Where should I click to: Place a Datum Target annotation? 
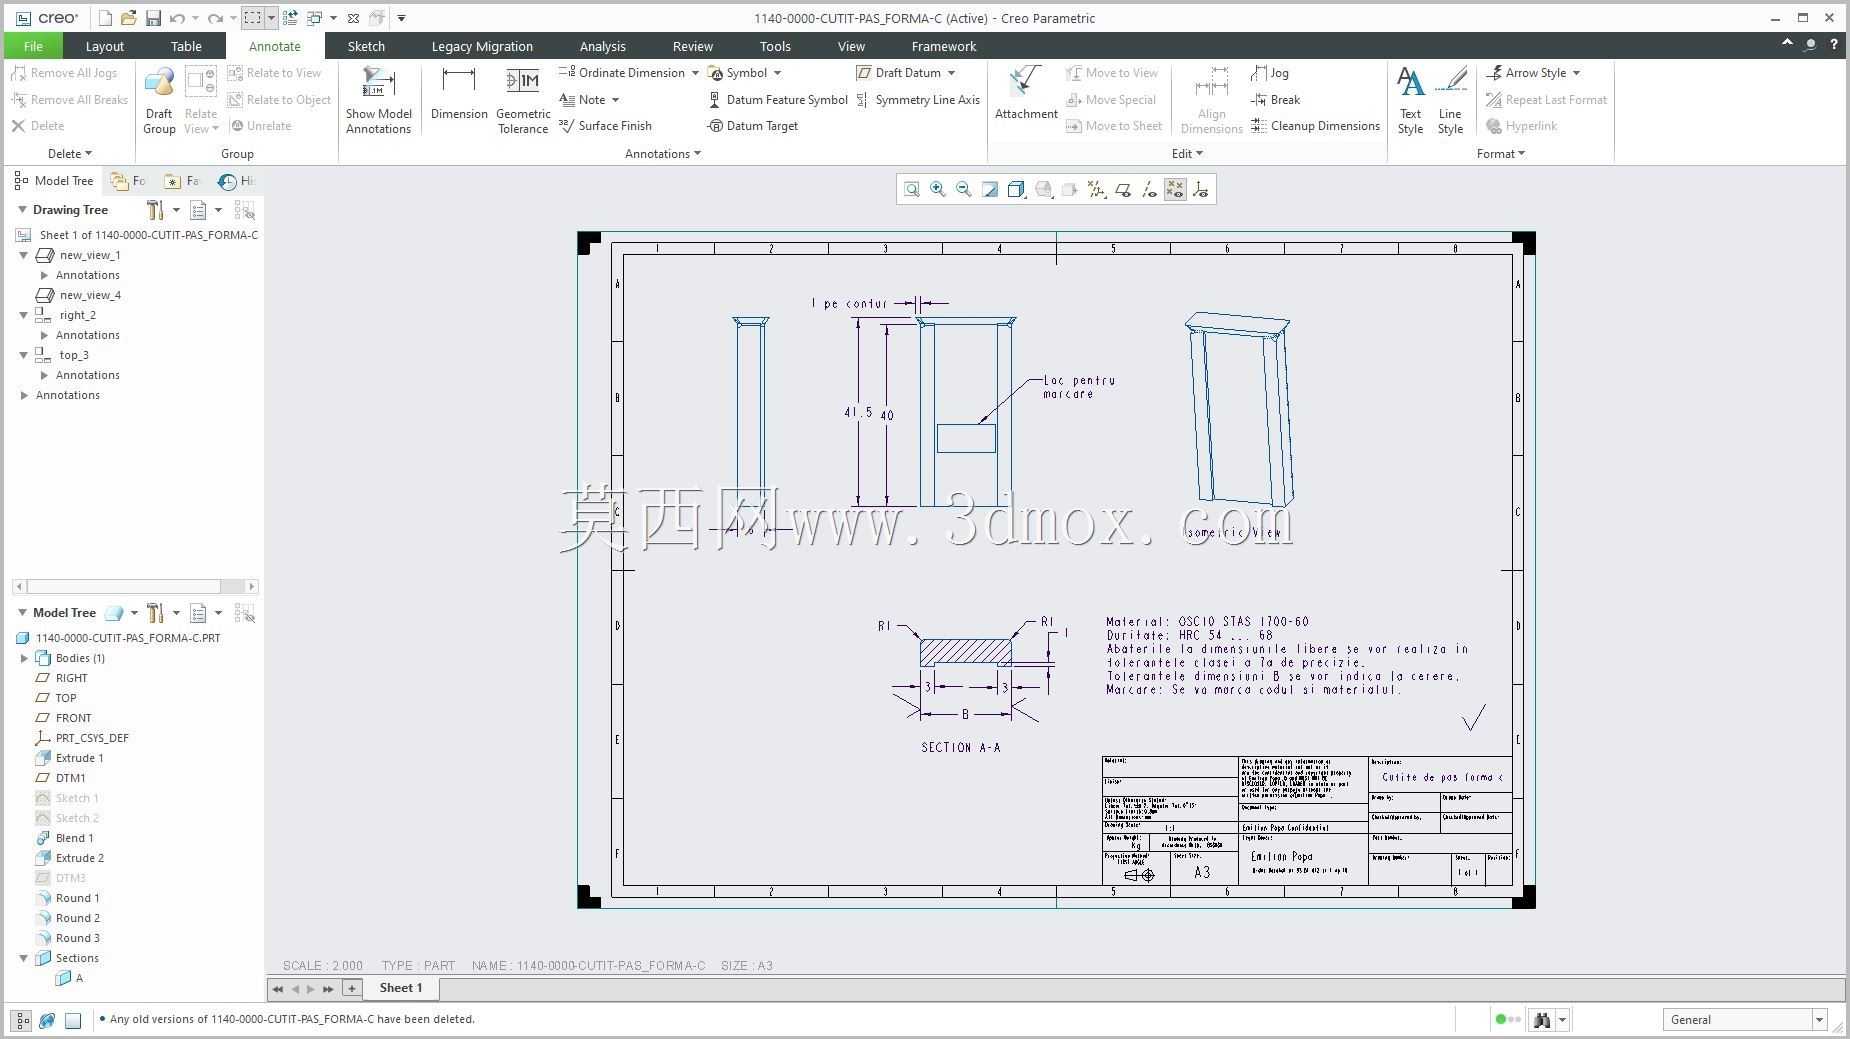pos(753,126)
